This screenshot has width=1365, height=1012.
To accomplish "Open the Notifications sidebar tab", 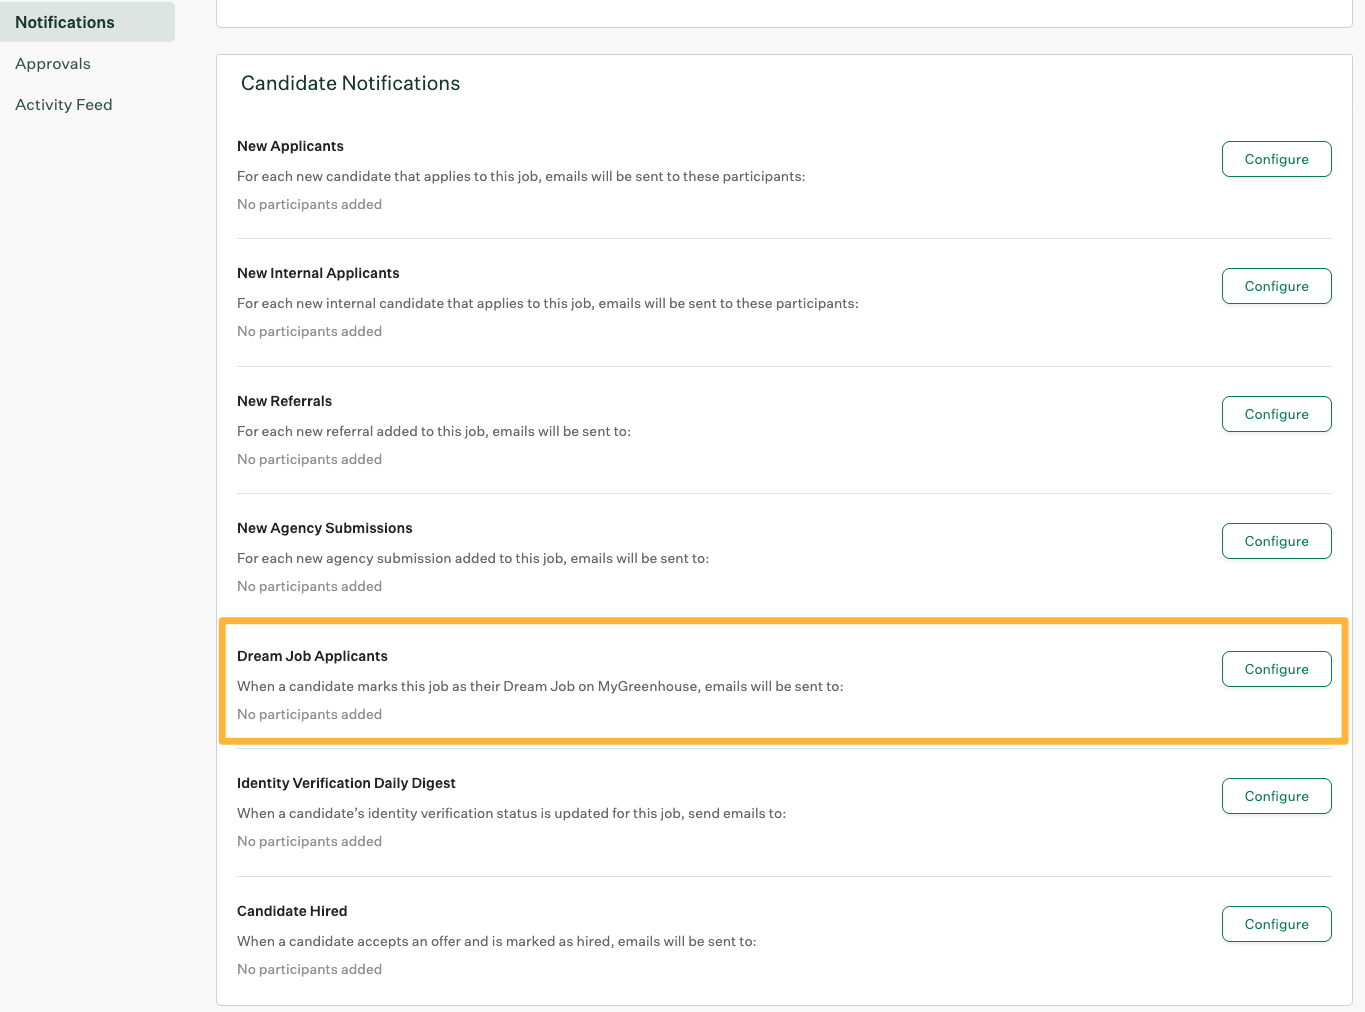I will [87, 22].
